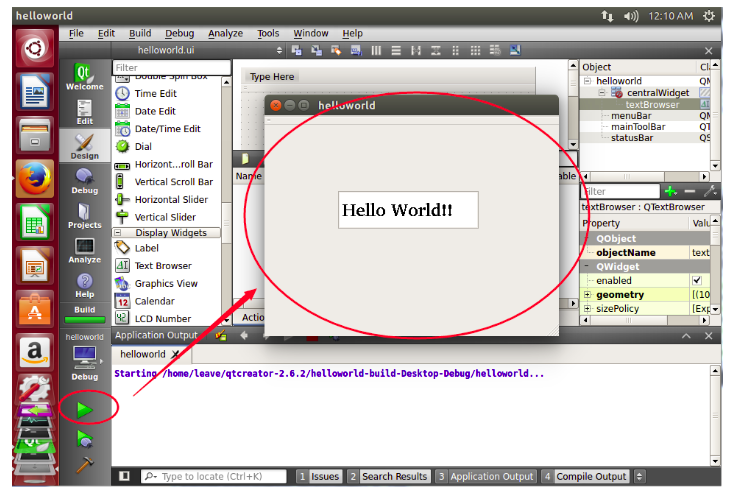735x501 pixels.
Task: Expand the sizePolicy property
Action: pos(587,308)
